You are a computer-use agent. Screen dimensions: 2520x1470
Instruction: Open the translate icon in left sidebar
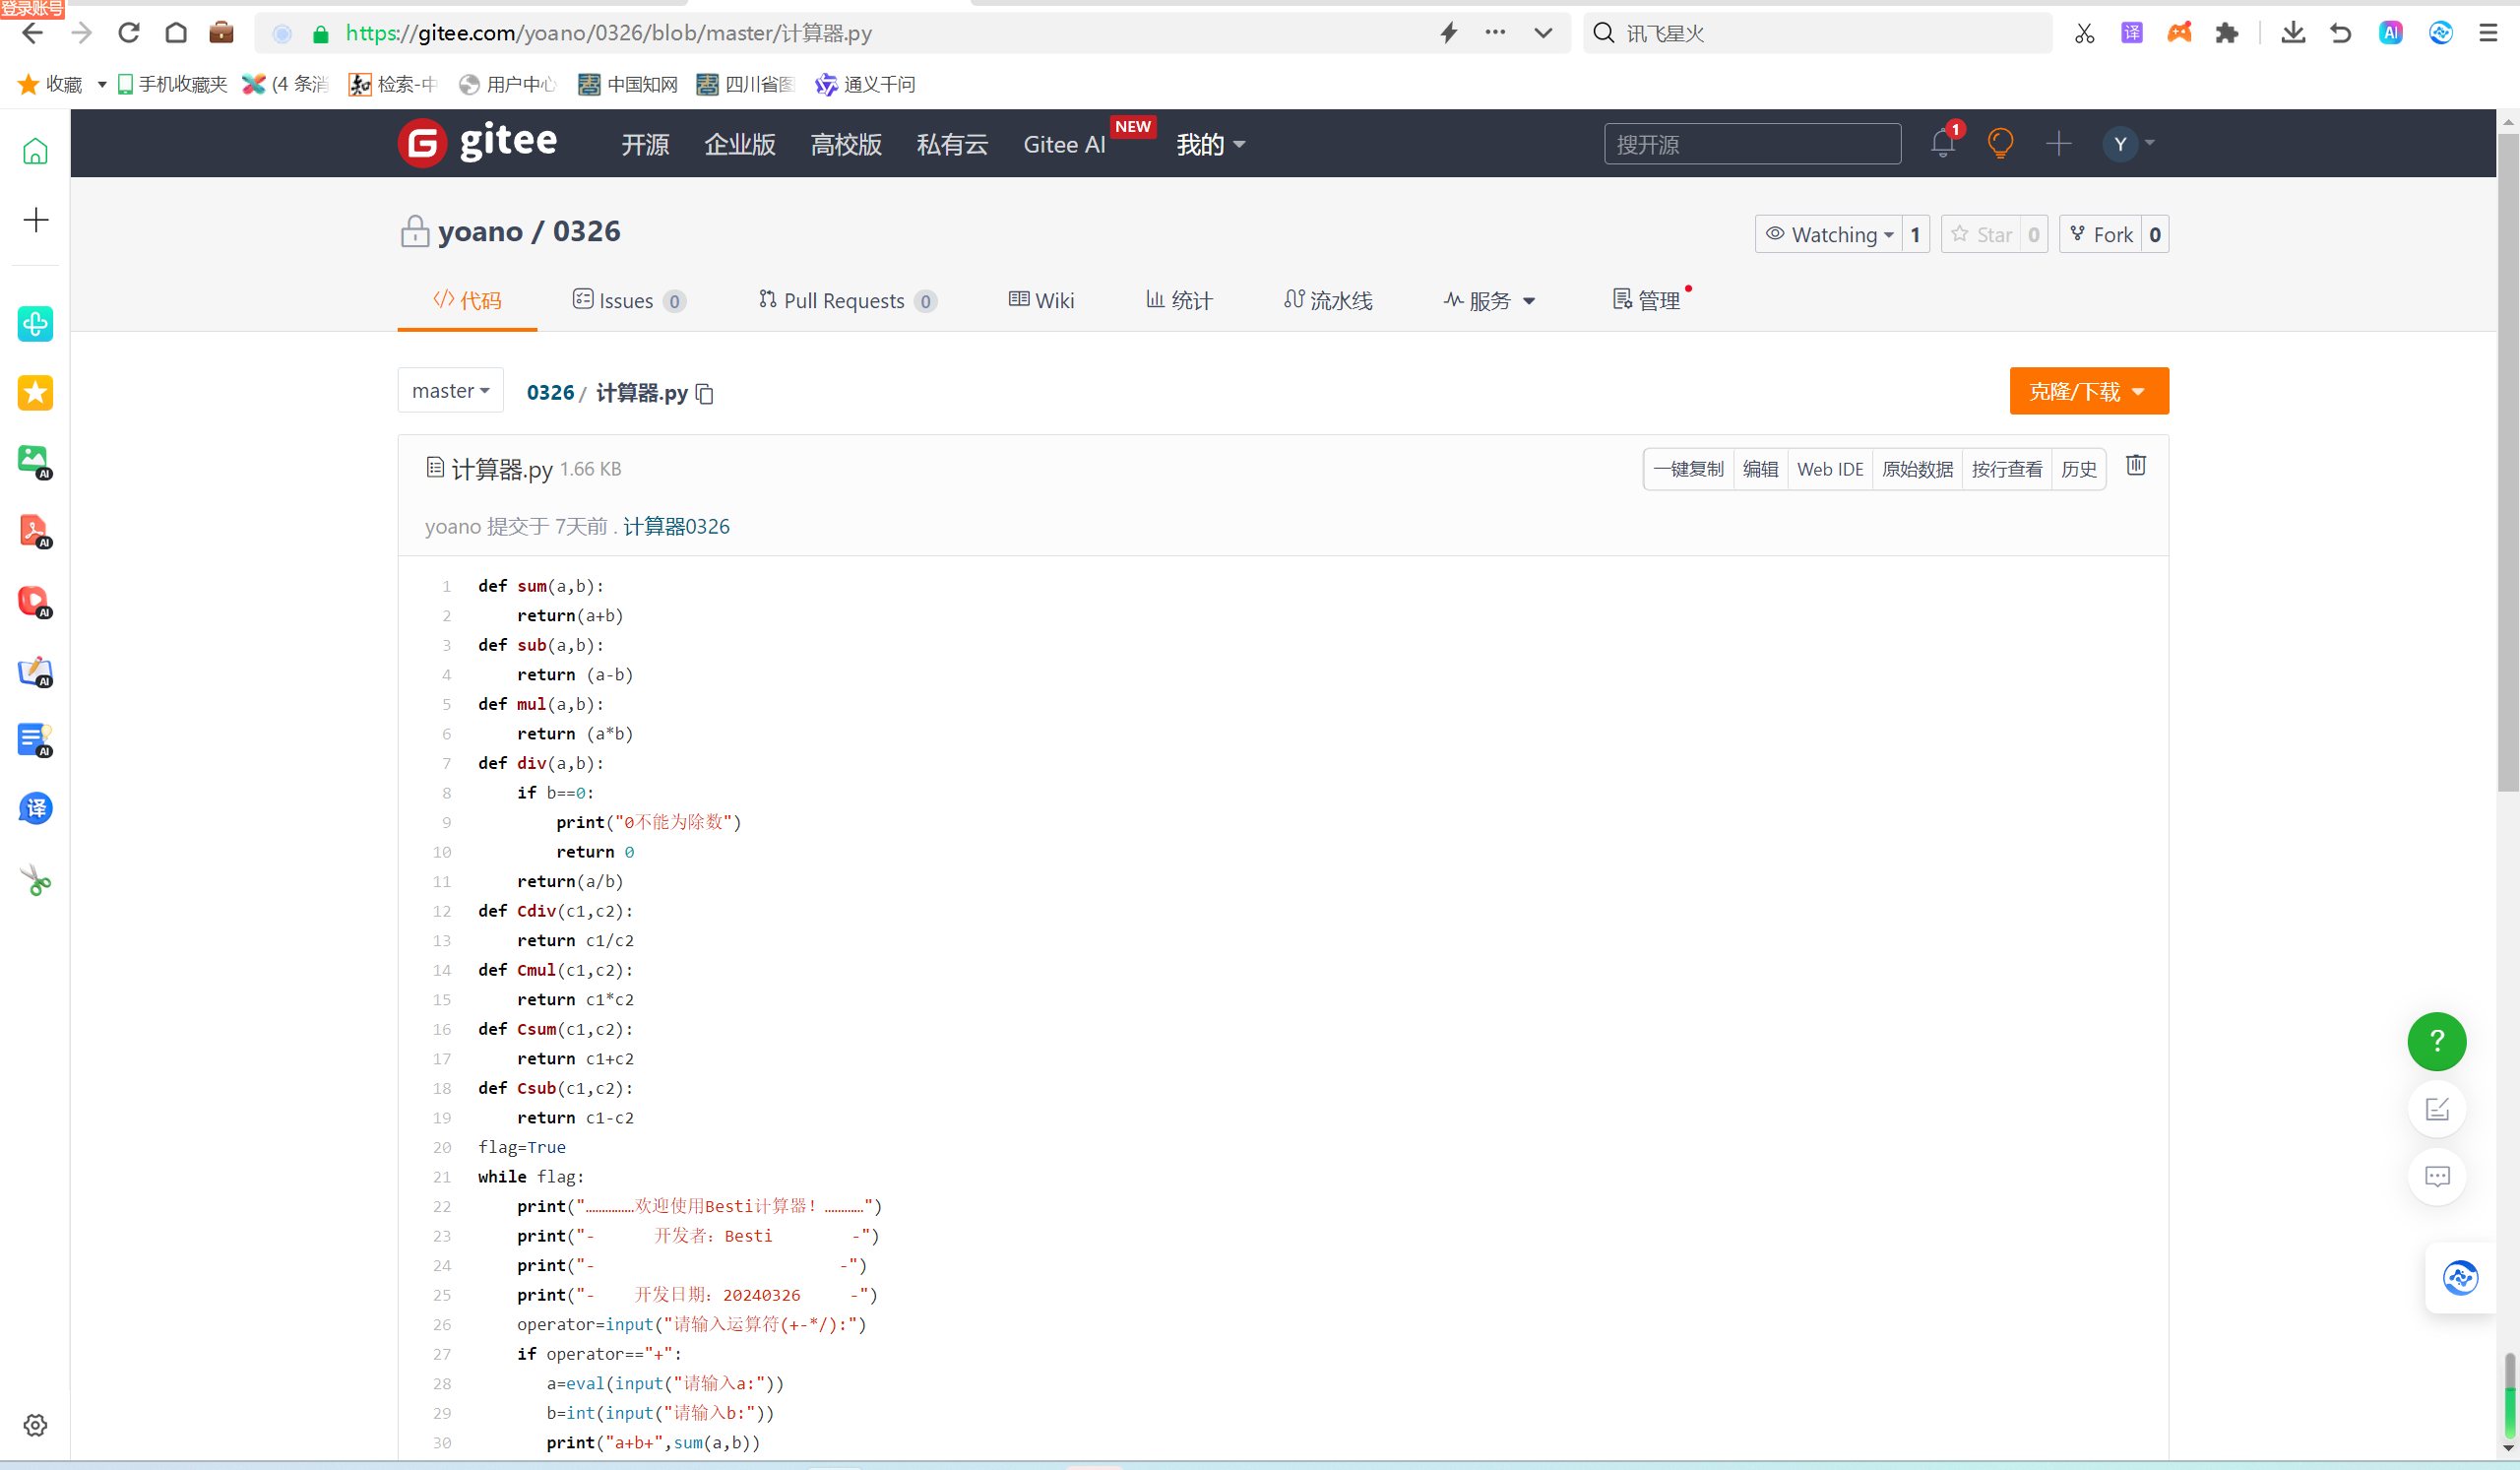[36, 808]
